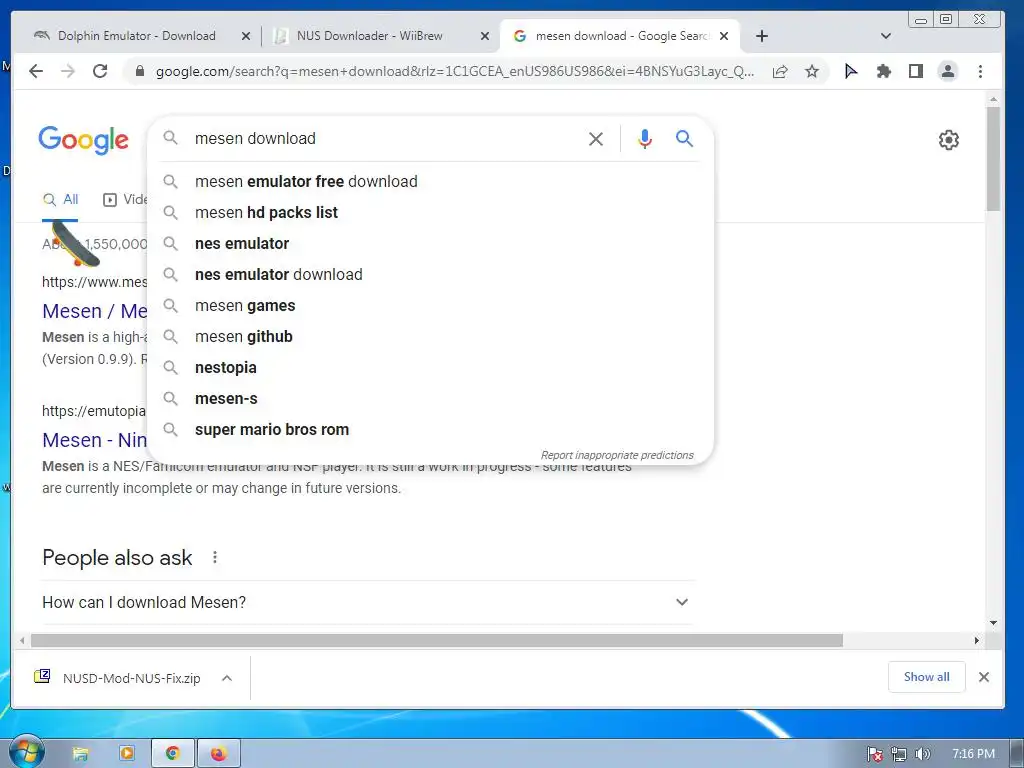Open the volume tray icon
Viewport: 1024px width, 768px height.
[x=922, y=754]
